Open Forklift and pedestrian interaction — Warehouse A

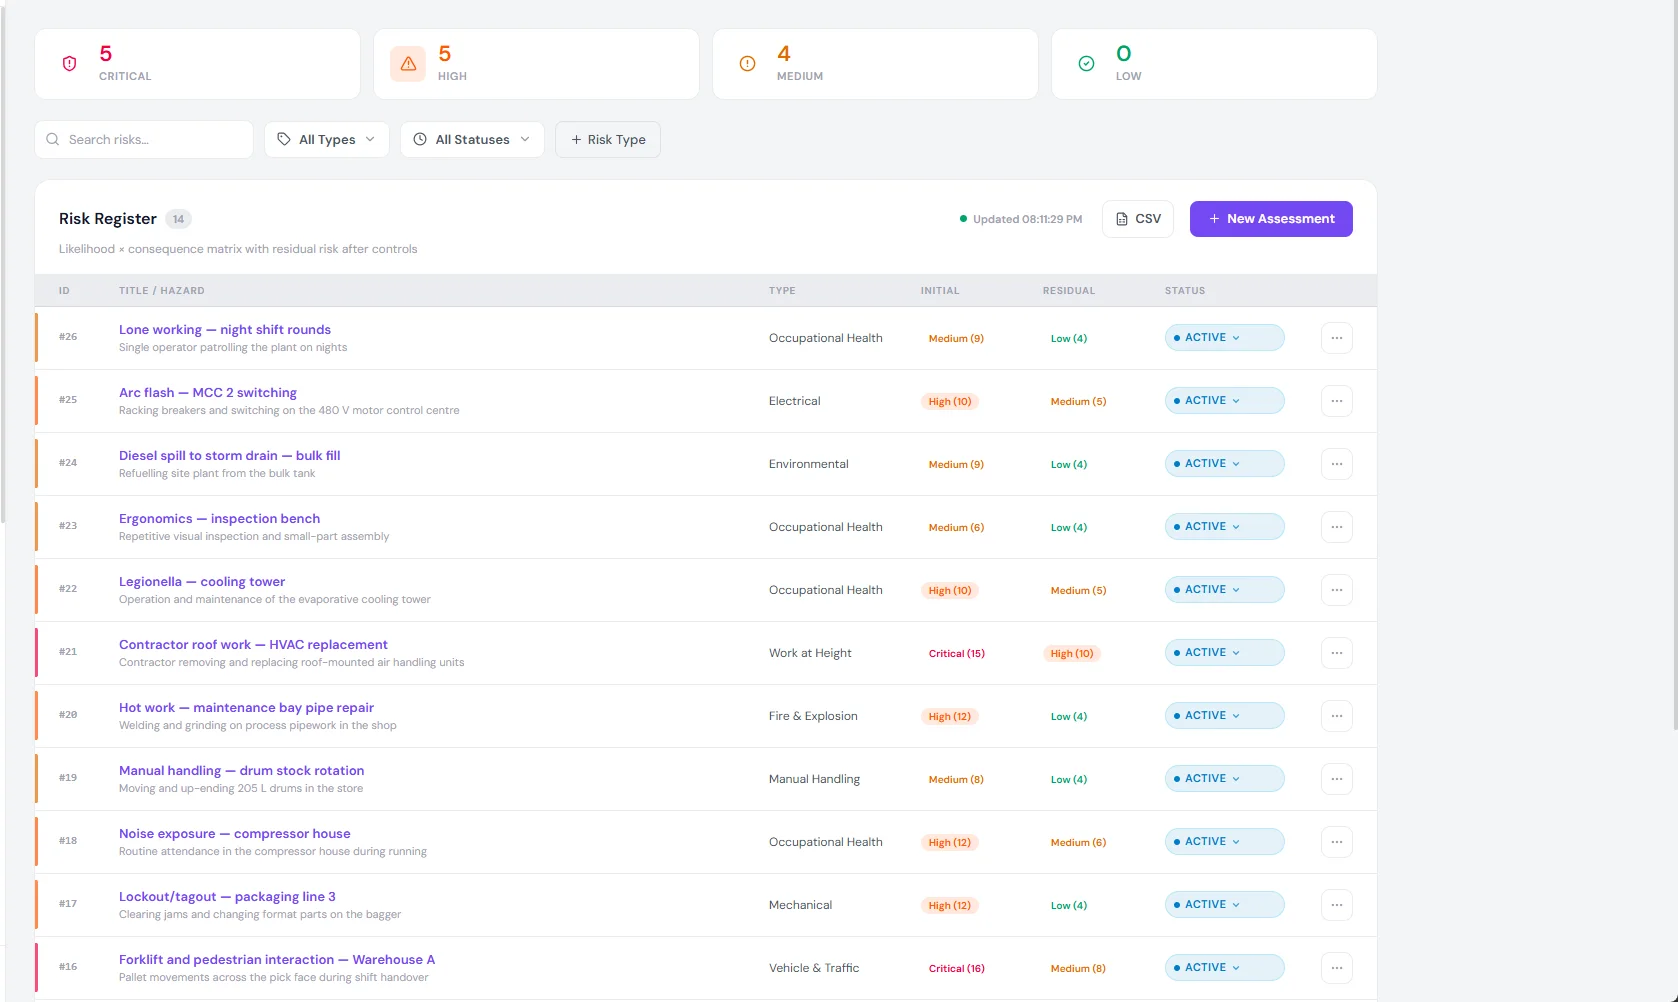277,960
